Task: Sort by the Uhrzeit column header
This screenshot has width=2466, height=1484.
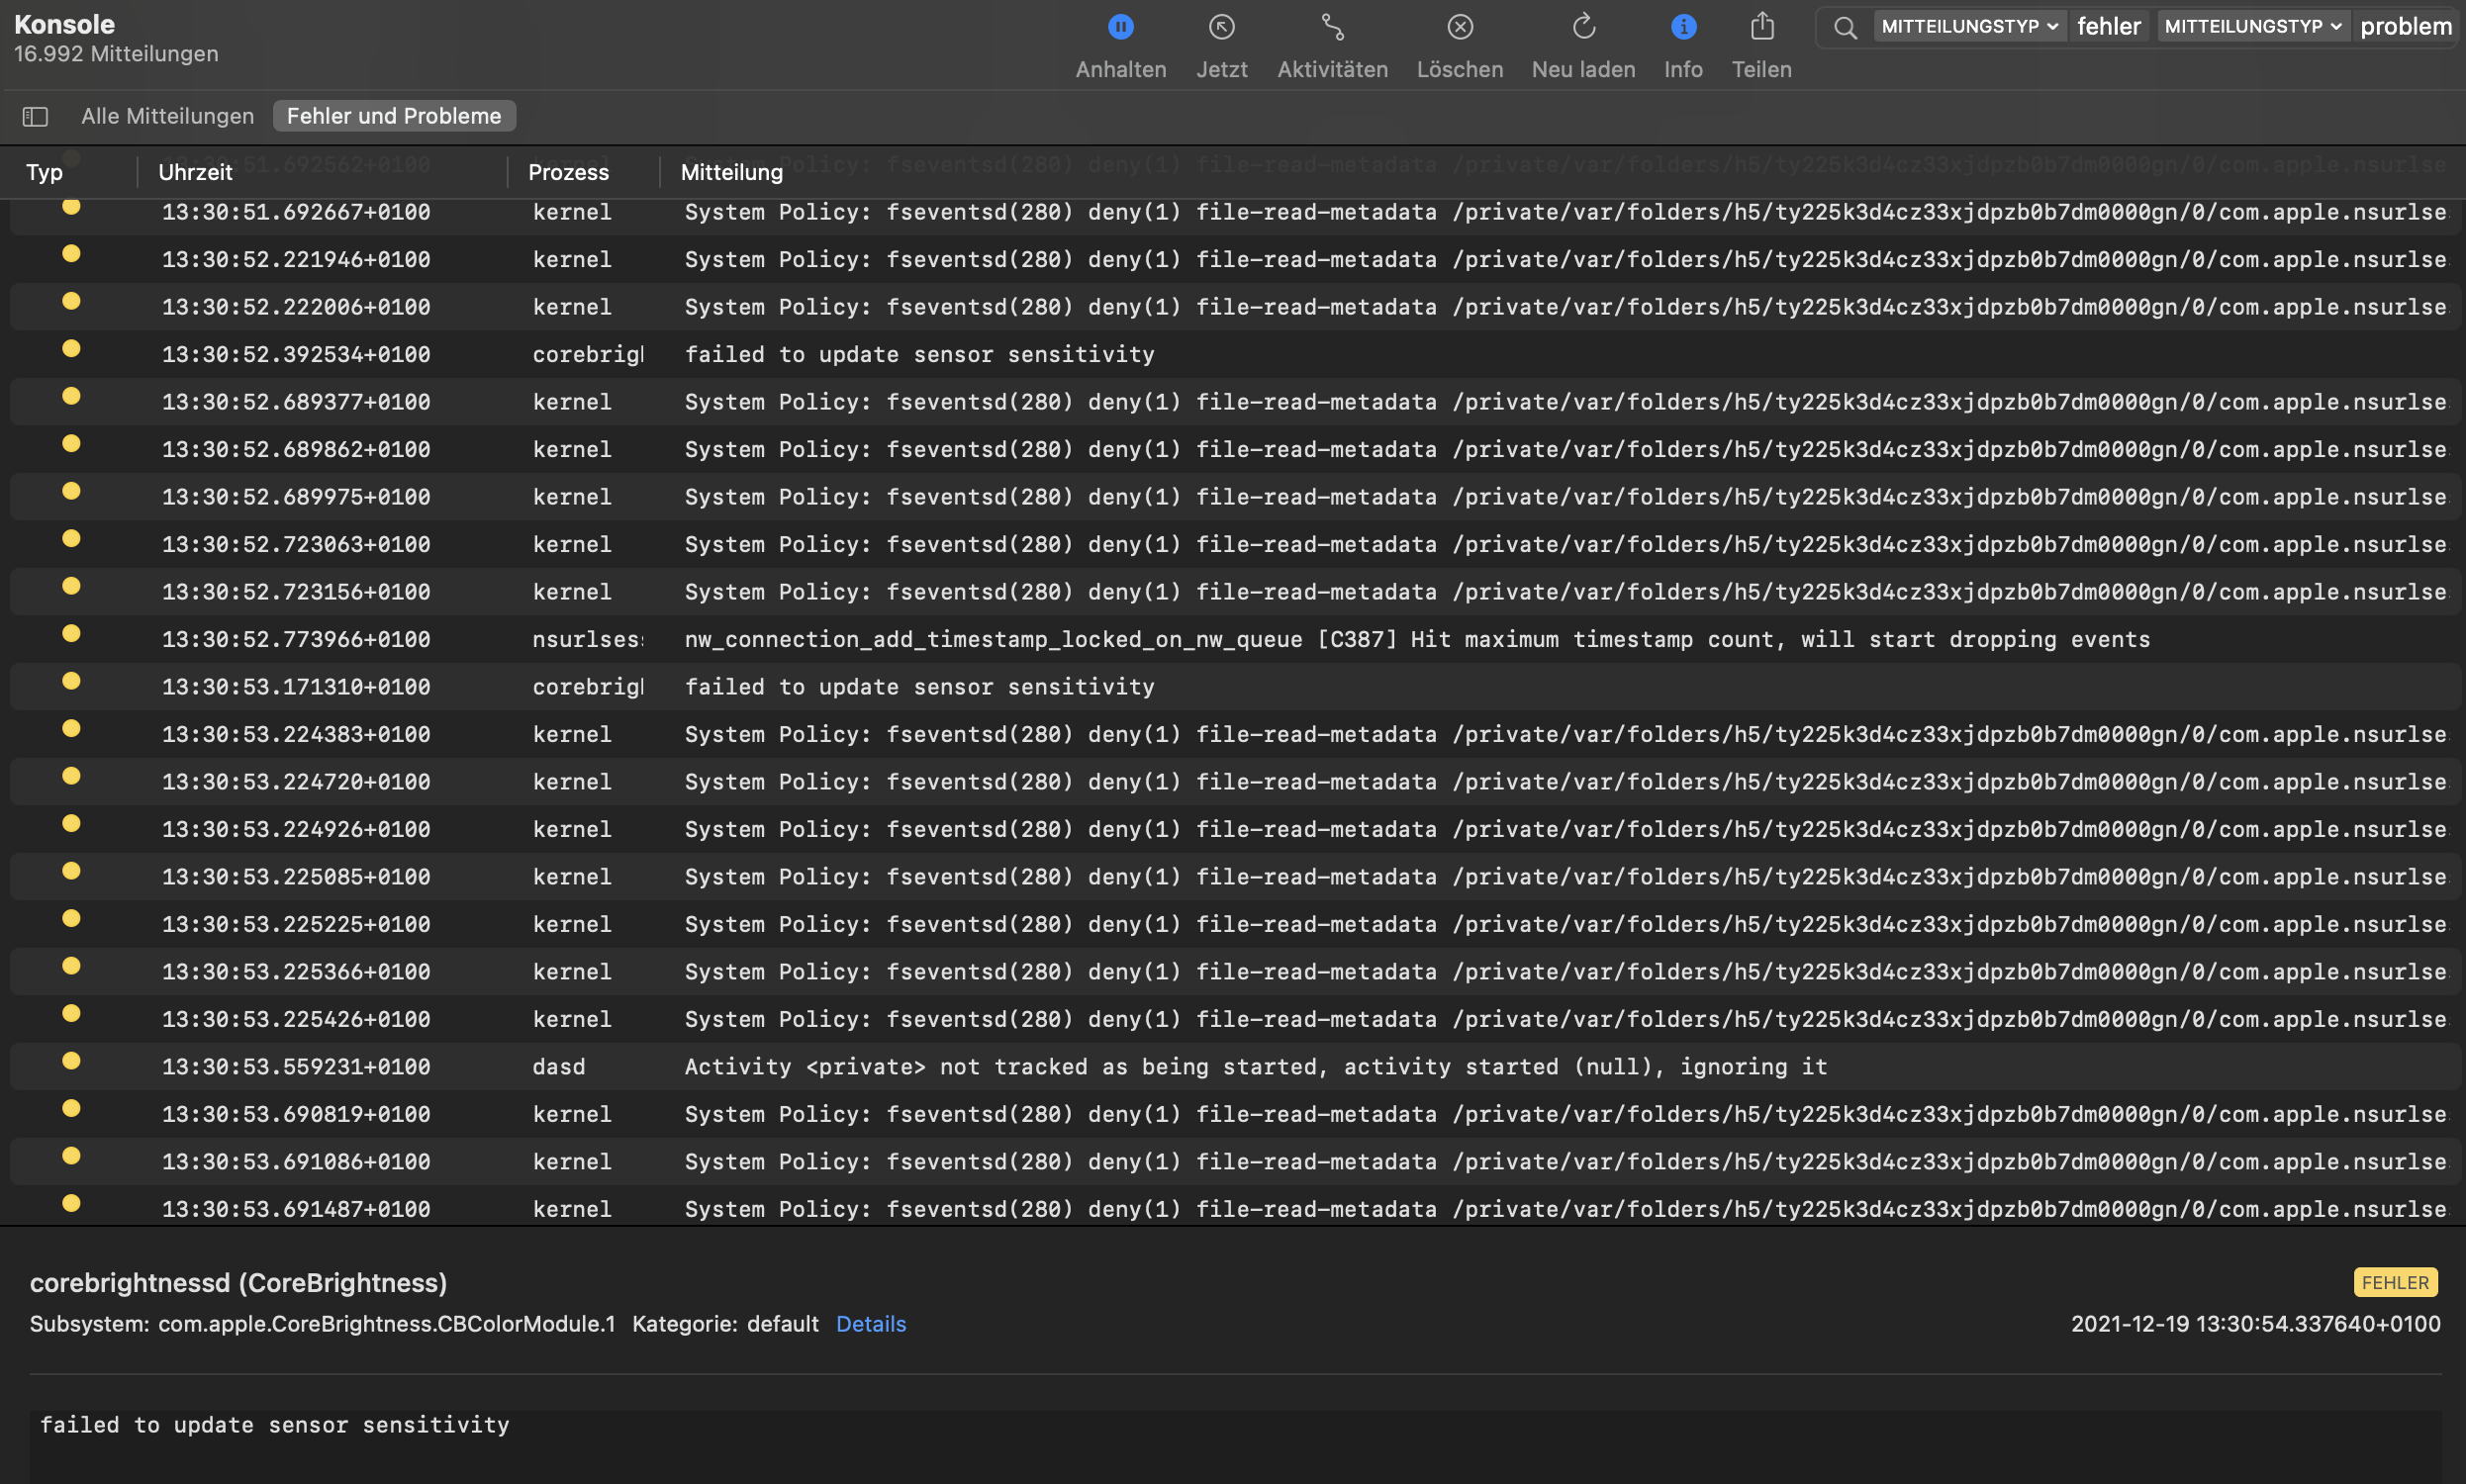Action: 195,172
